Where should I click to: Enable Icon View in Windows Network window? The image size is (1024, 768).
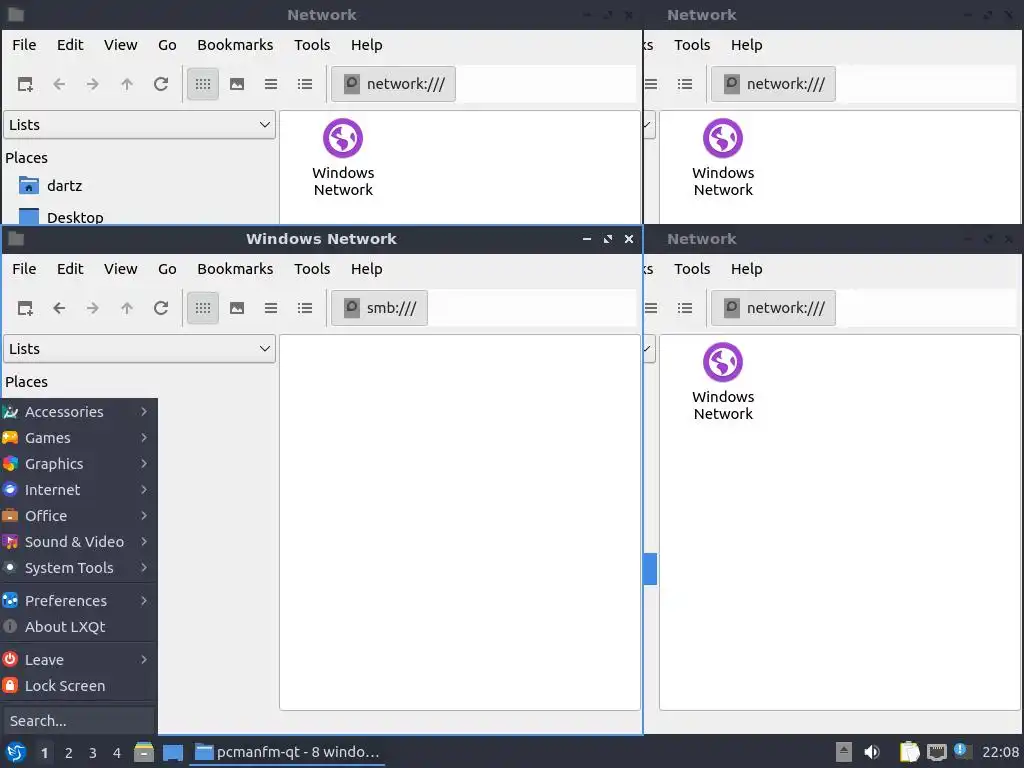click(x=203, y=308)
